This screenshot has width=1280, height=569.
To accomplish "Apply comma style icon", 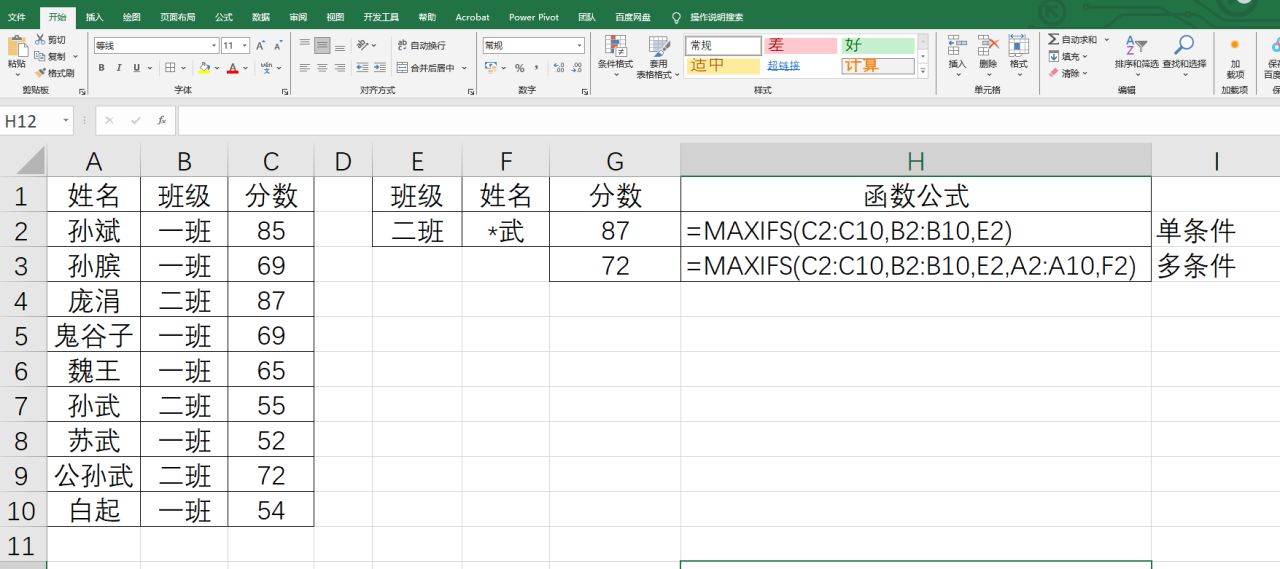I will [x=537, y=68].
